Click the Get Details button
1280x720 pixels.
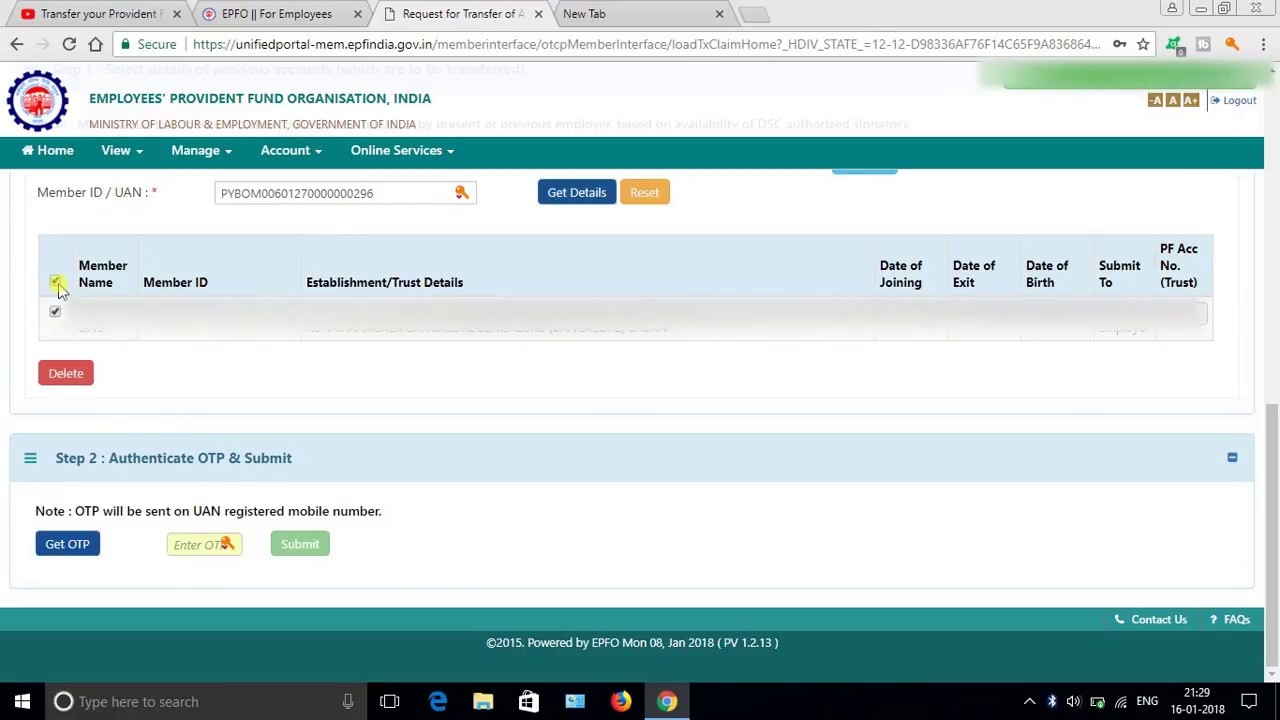pos(576,192)
